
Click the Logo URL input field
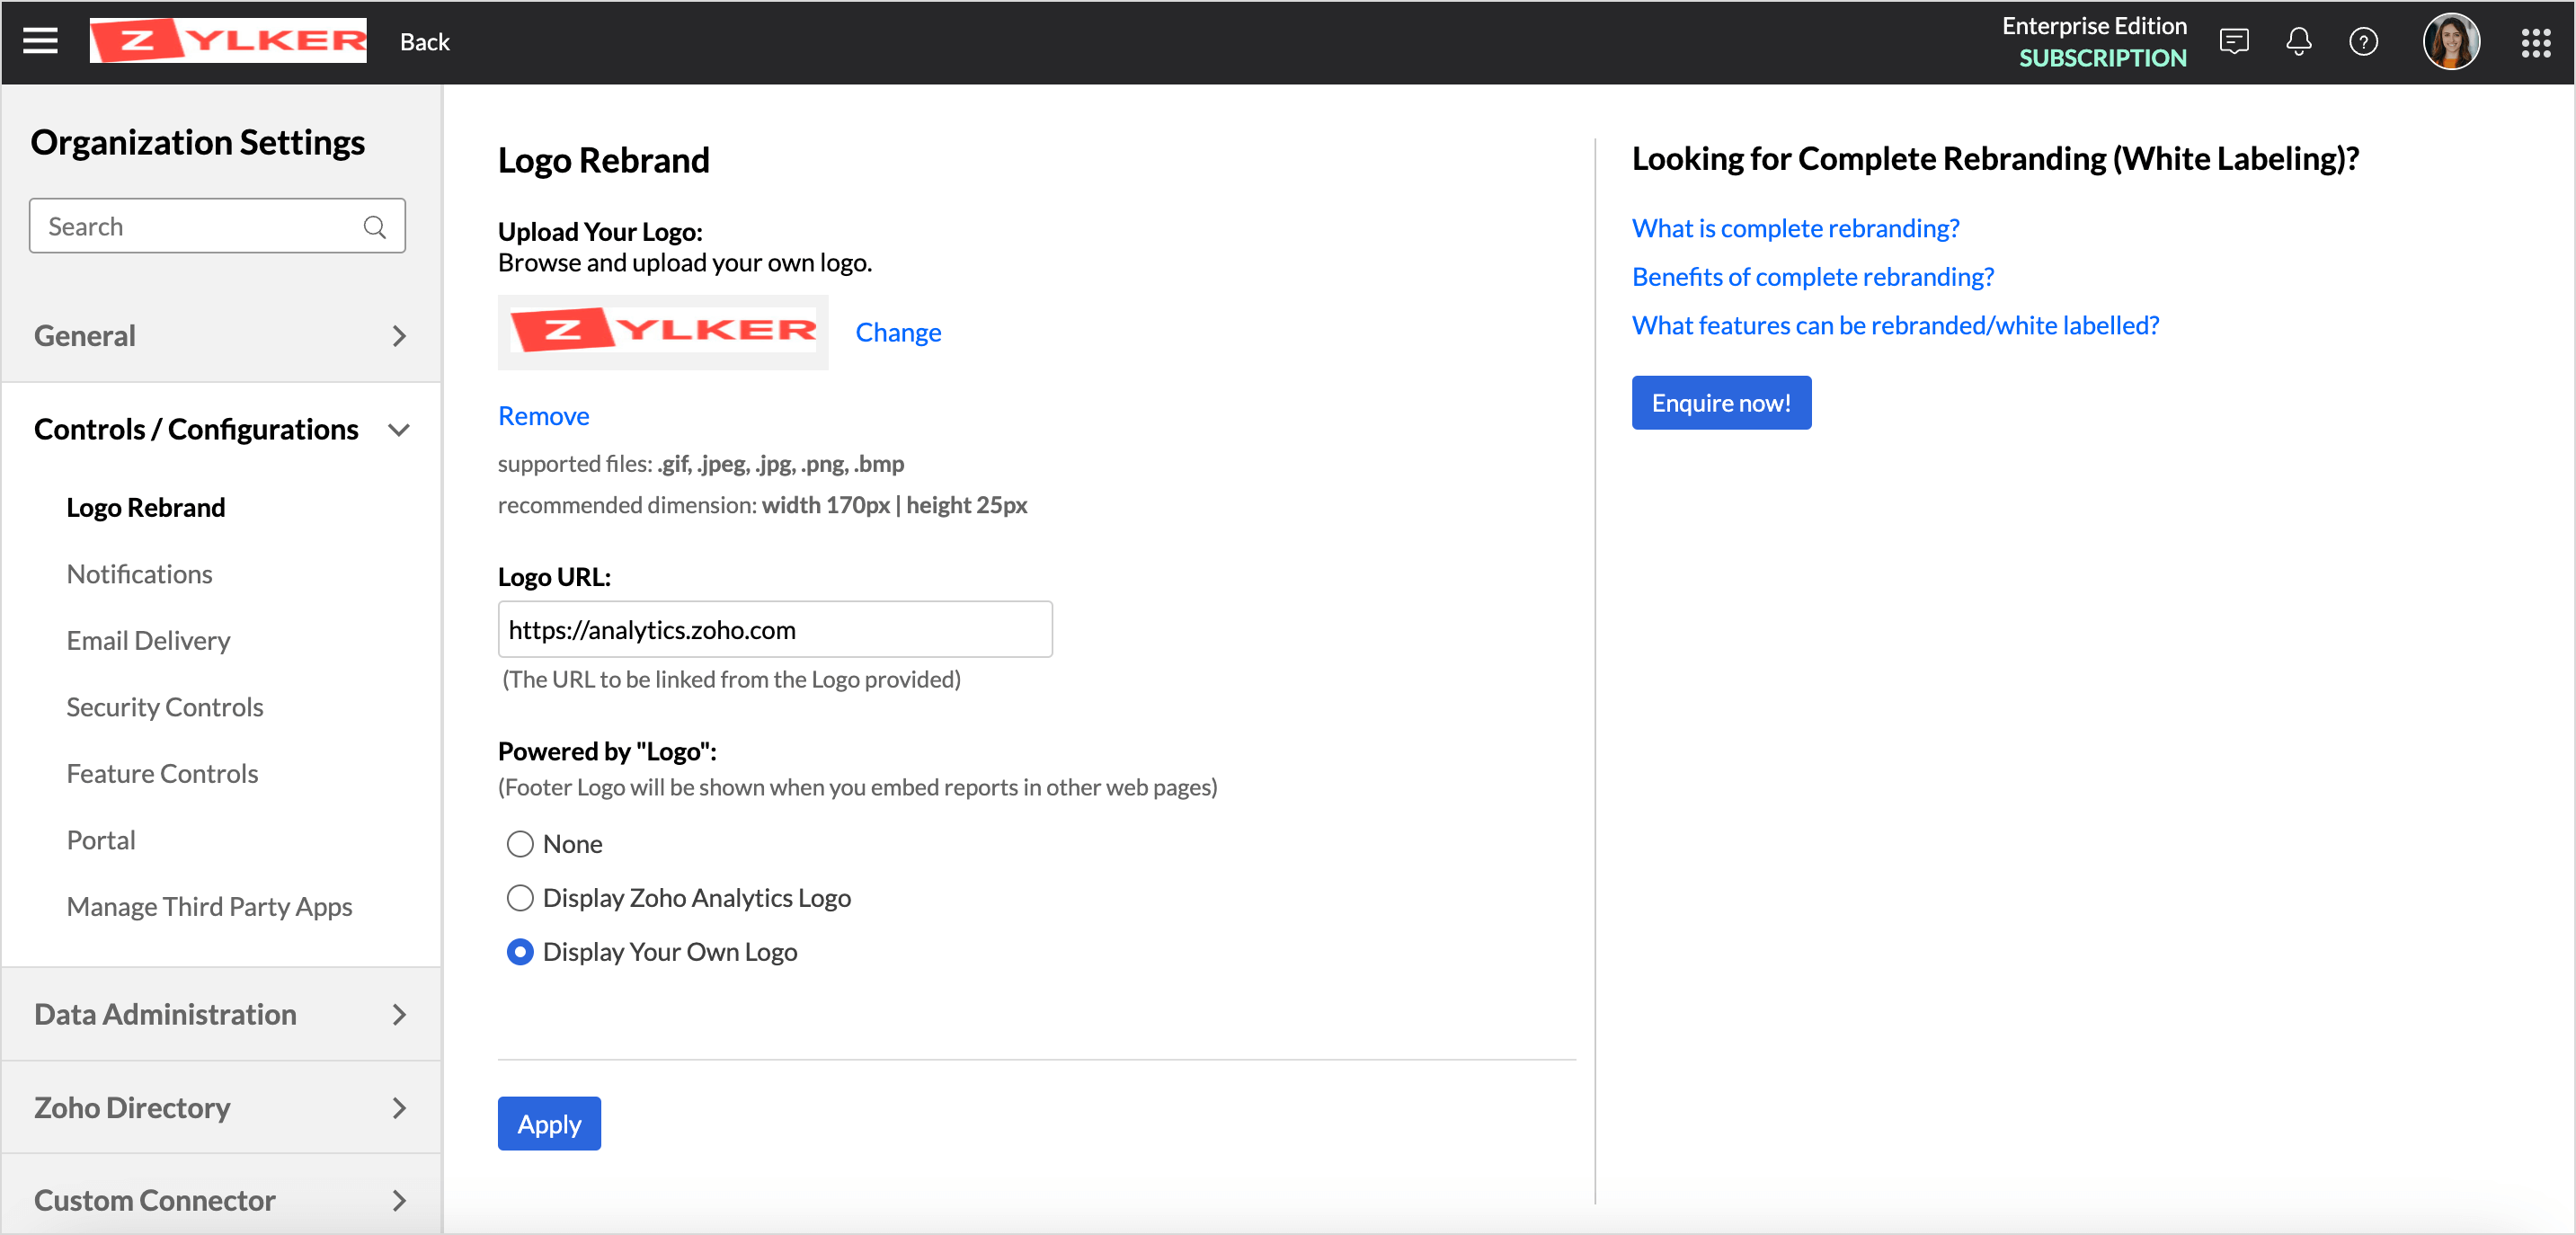[x=775, y=629]
